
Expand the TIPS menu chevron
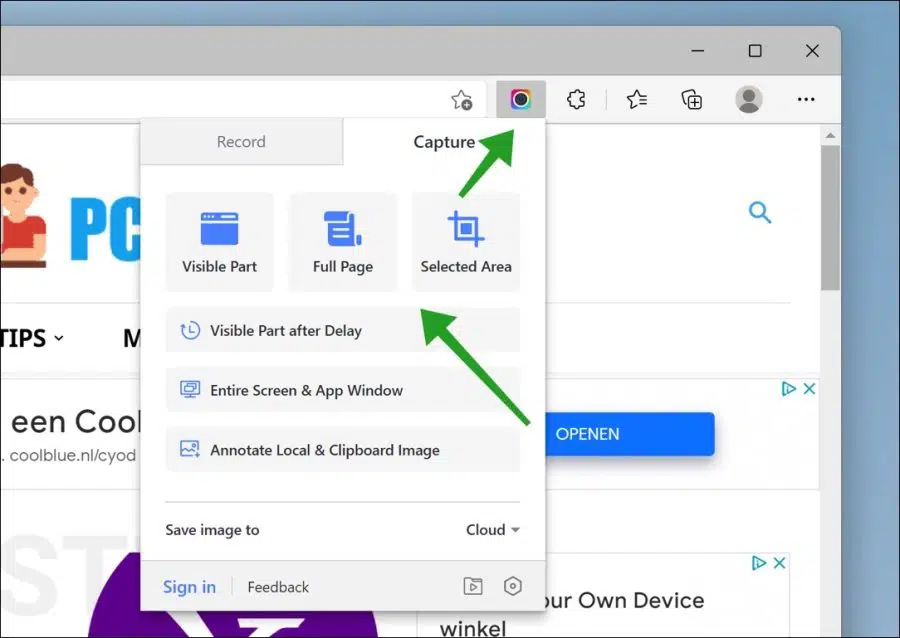pos(59,339)
